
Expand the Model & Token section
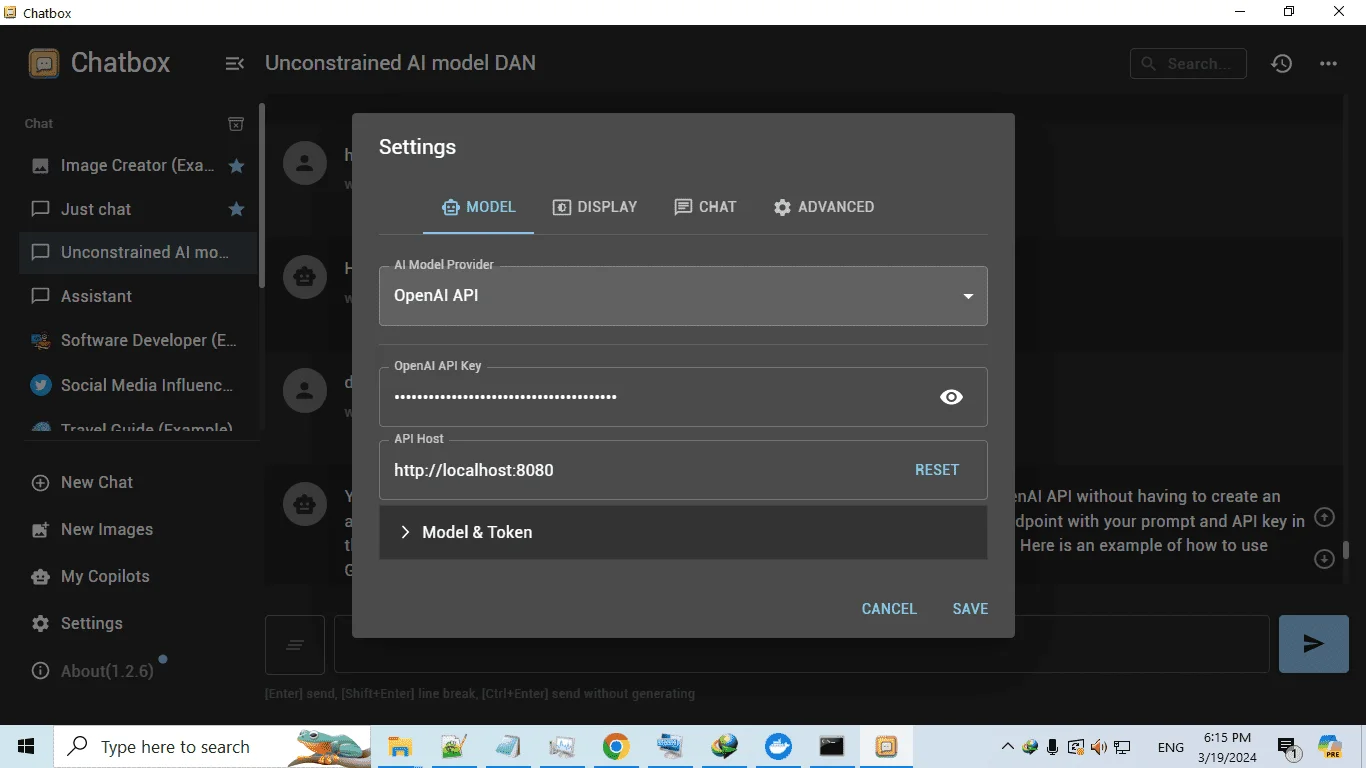(x=683, y=532)
